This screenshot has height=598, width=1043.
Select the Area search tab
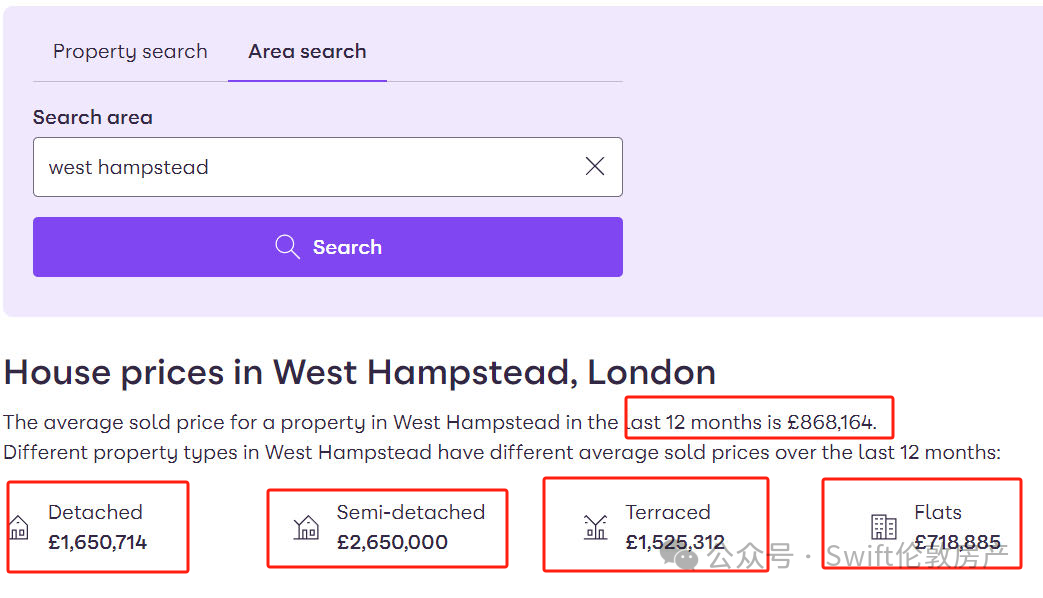(x=307, y=51)
